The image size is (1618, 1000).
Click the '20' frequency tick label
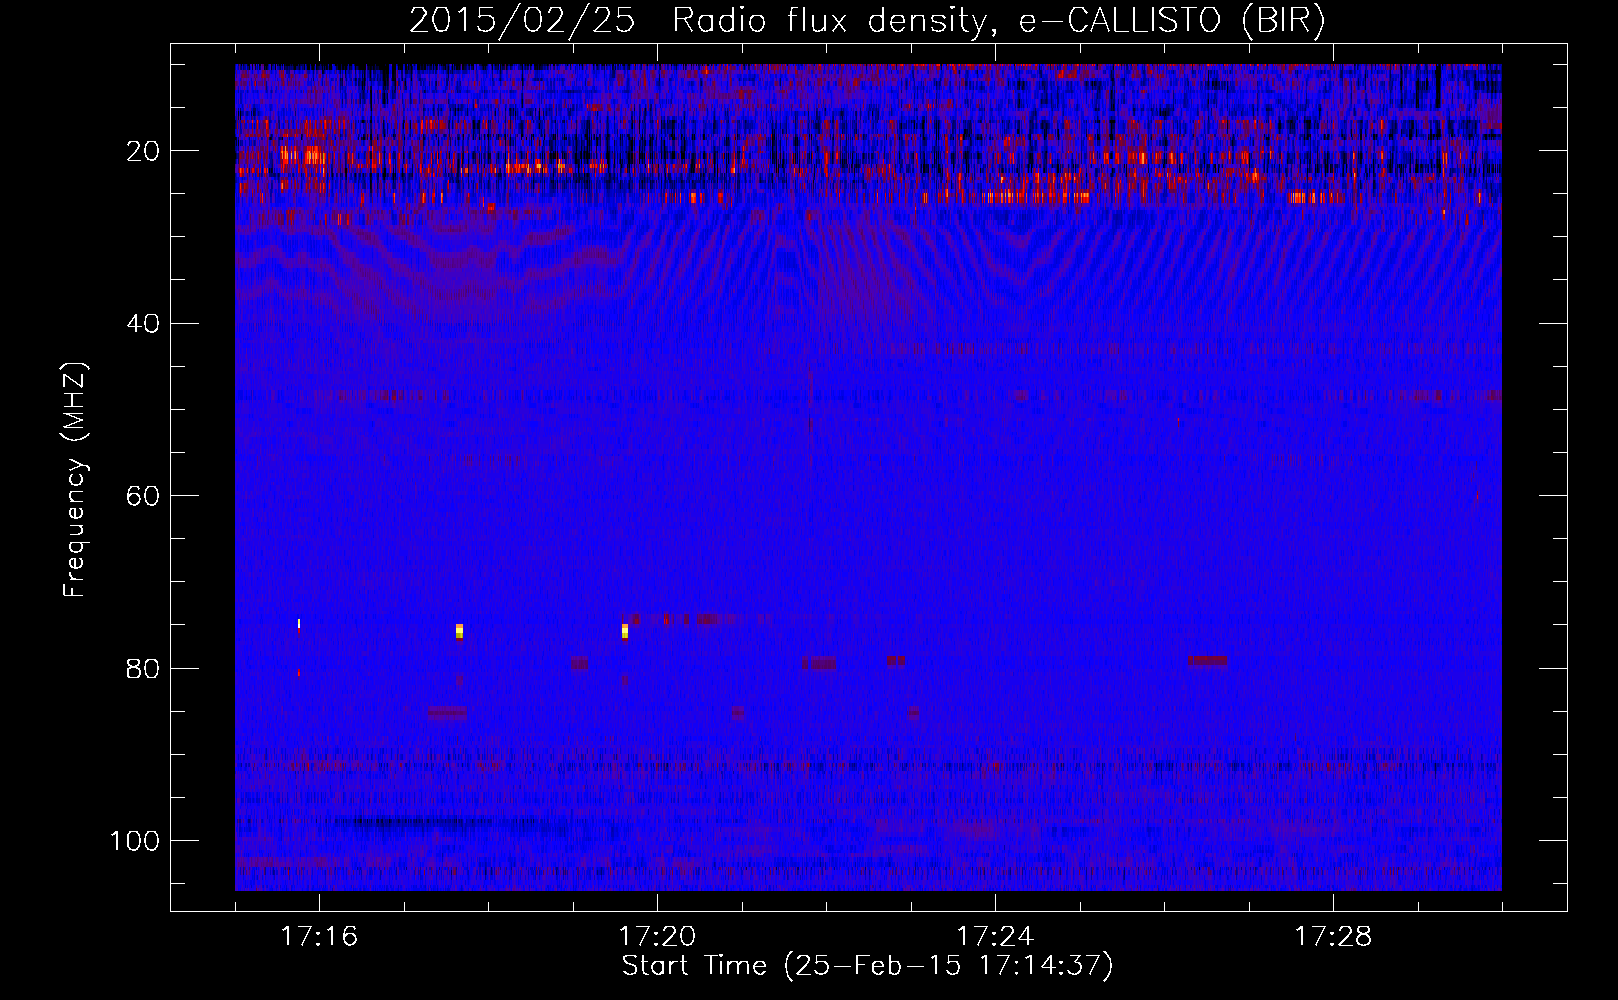(144, 151)
